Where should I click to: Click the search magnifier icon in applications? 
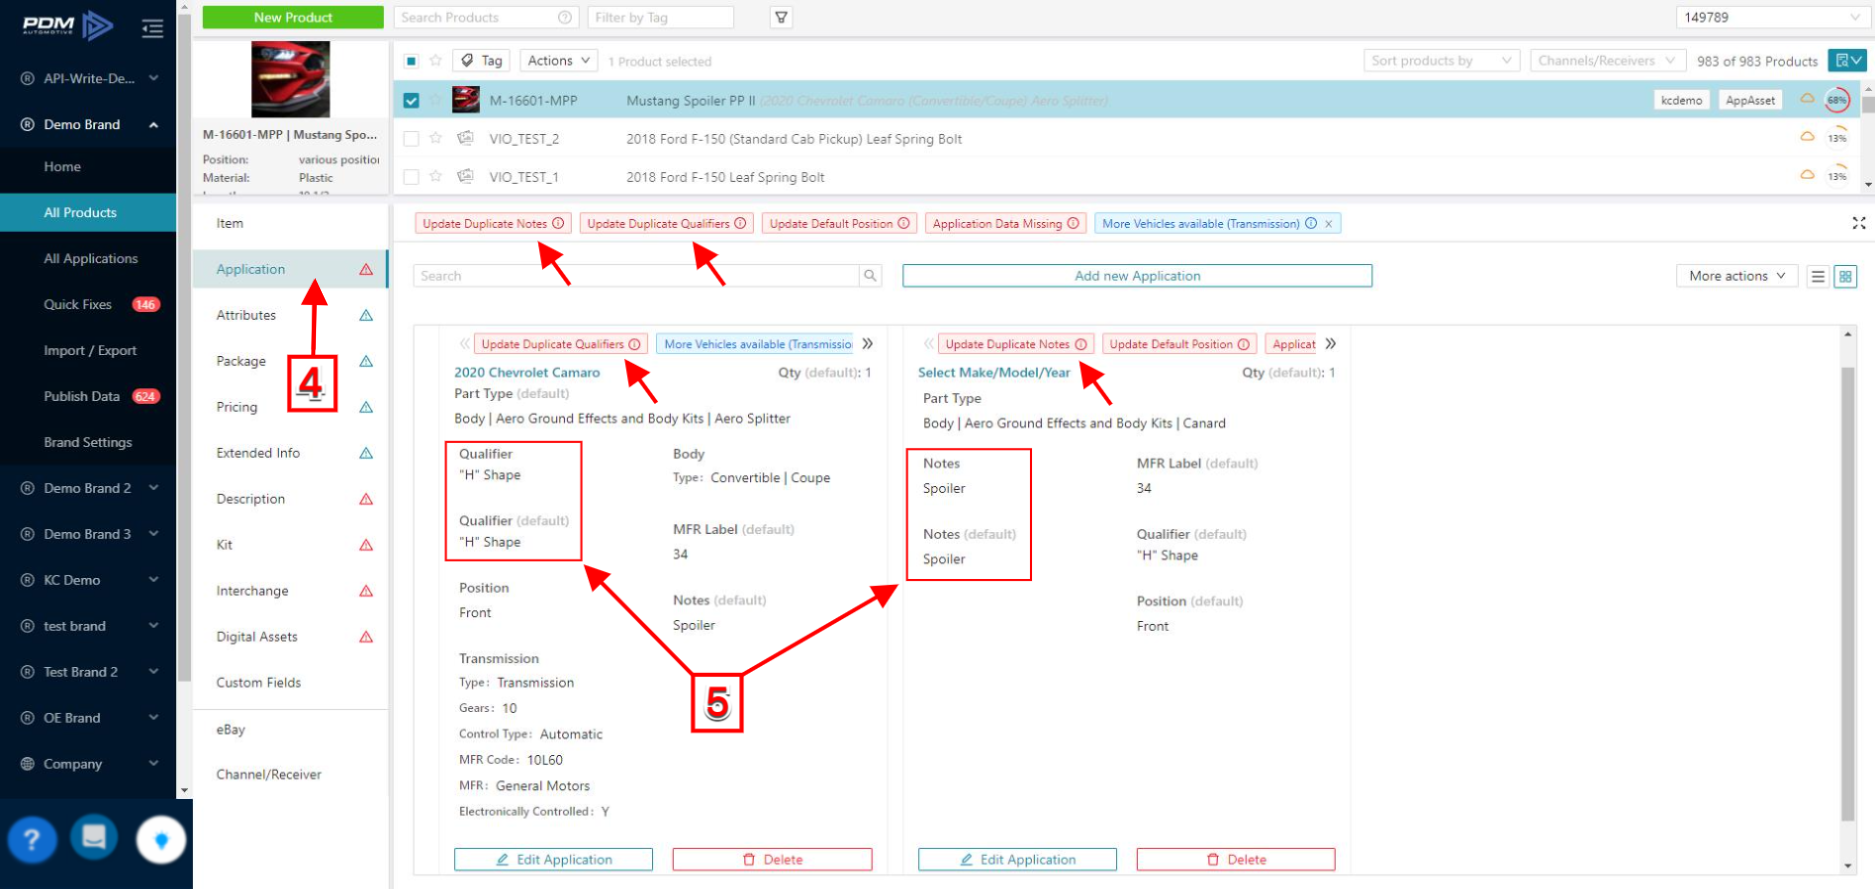[x=870, y=276]
